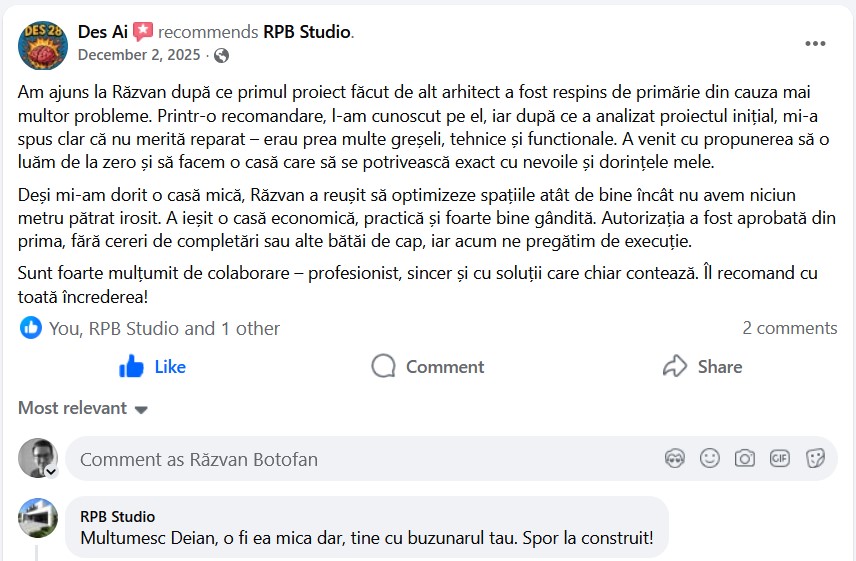Open the Des Ai profile name link
856x561 pixels.
click(x=103, y=32)
